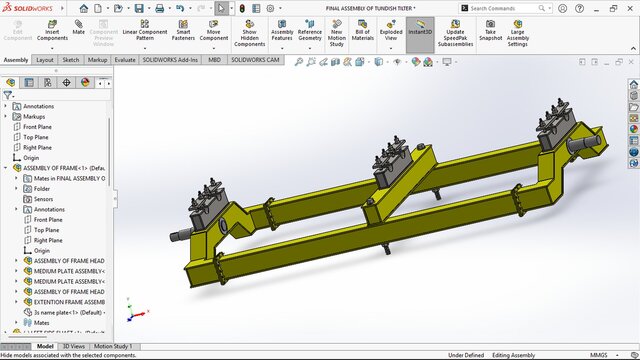The width and height of the screenshot is (640, 360).
Task: Click Show Hidden Components
Action: point(249,33)
